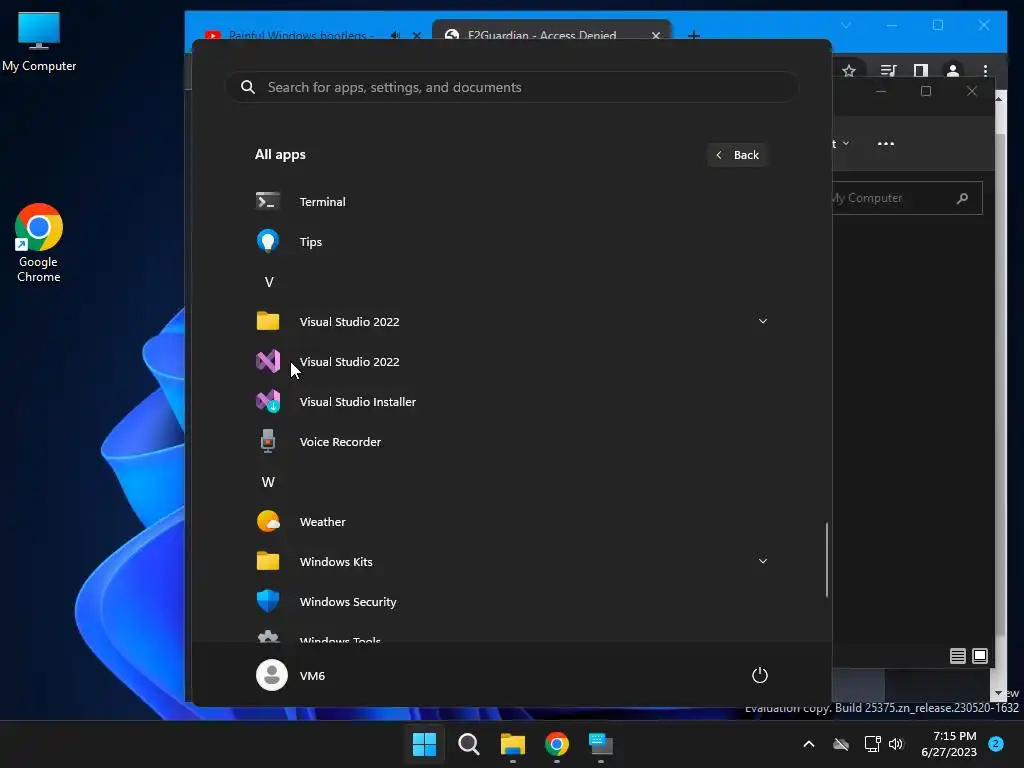Click the Start menu Windows logo
Image resolution: width=1024 pixels, height=768 pixels.
pos(424,743)
